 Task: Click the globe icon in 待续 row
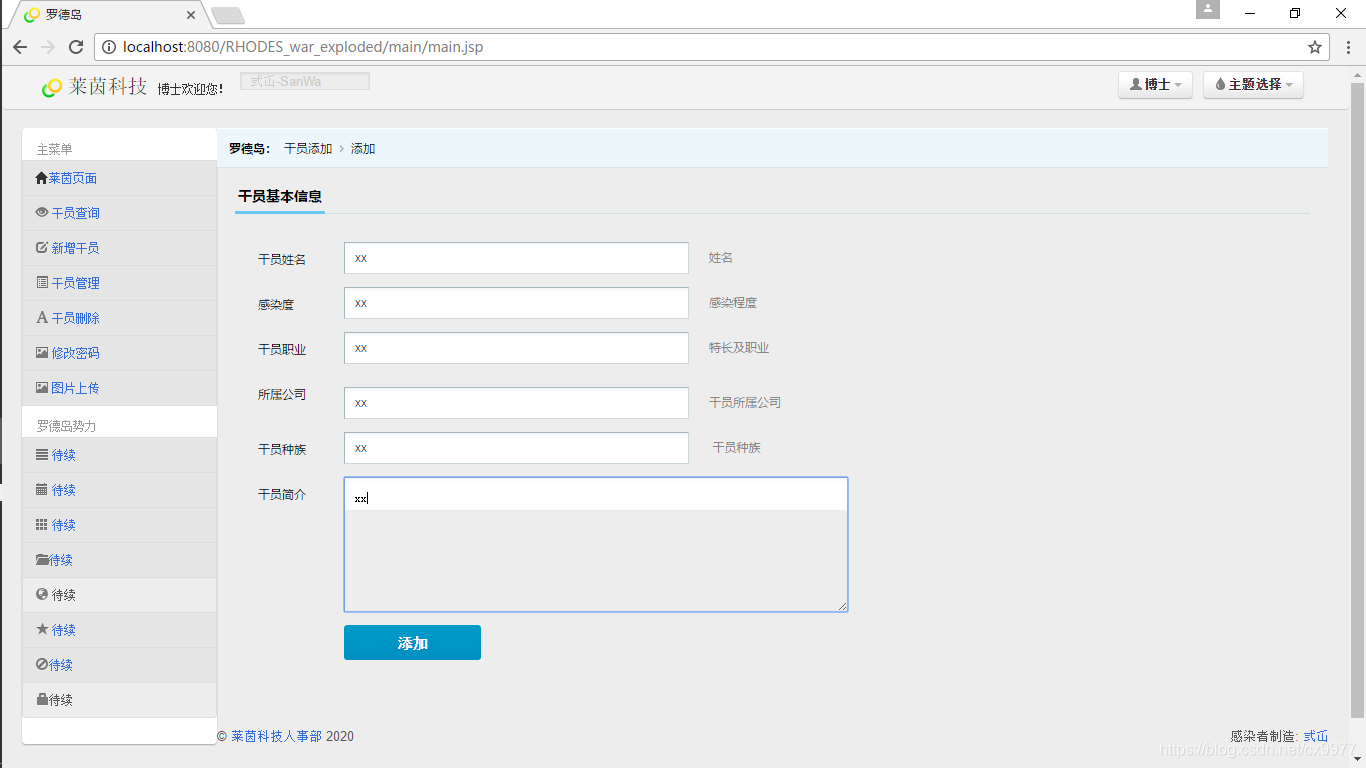[x=42, y=595]
